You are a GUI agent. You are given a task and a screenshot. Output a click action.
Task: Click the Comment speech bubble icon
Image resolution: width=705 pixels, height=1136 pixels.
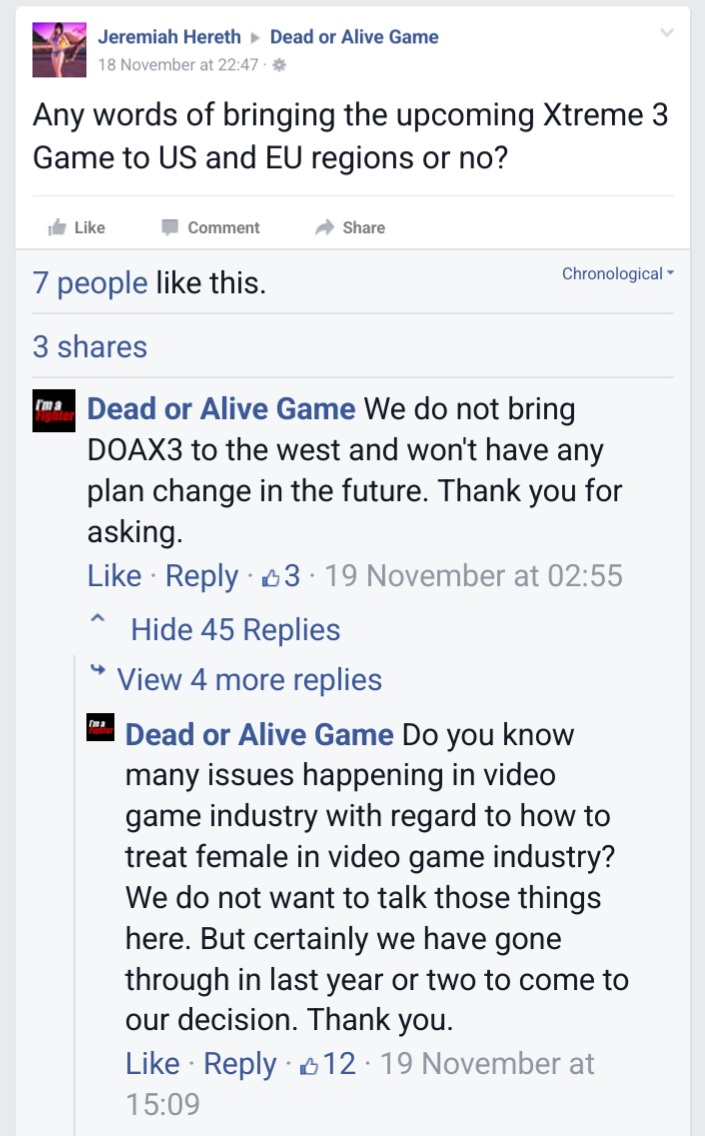tap(170, 227)
